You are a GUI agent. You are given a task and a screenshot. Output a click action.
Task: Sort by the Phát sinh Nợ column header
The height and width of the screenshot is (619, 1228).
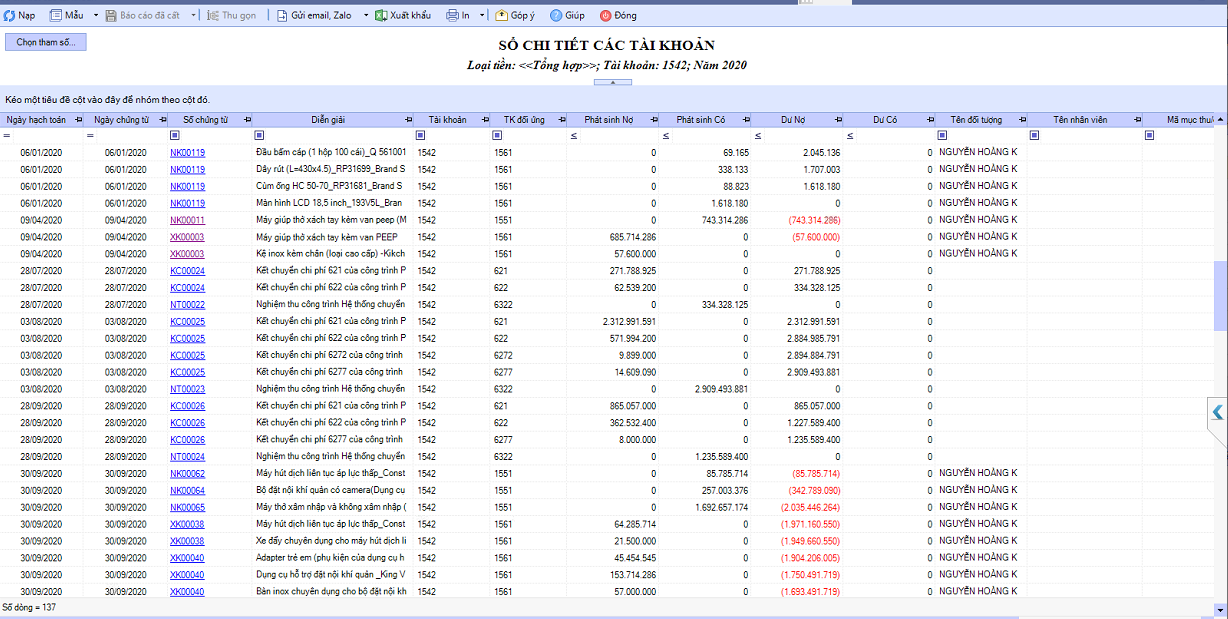point(608,120)
